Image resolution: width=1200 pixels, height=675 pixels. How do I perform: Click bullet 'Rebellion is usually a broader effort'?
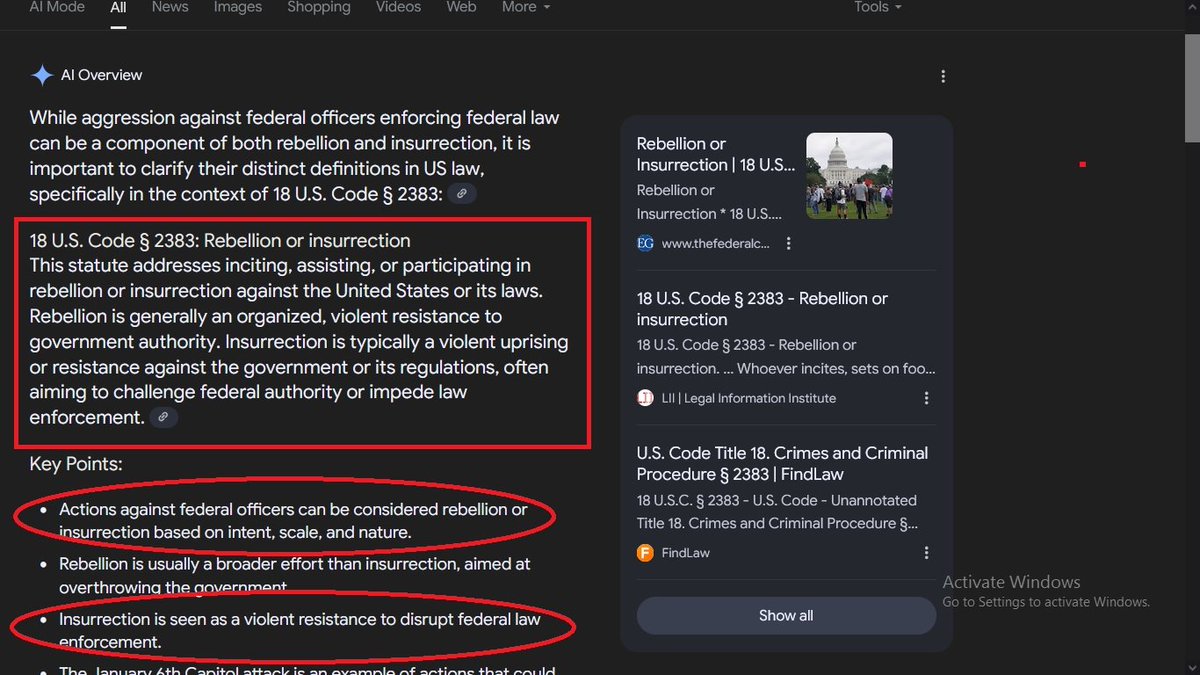(294, 575)
